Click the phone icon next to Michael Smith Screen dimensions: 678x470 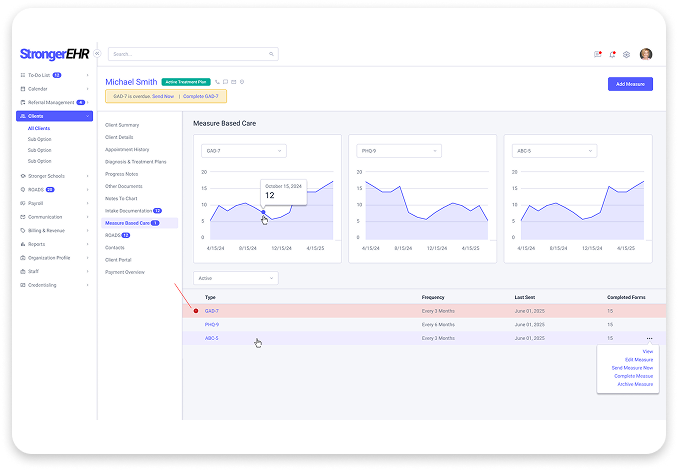point(217,81)
